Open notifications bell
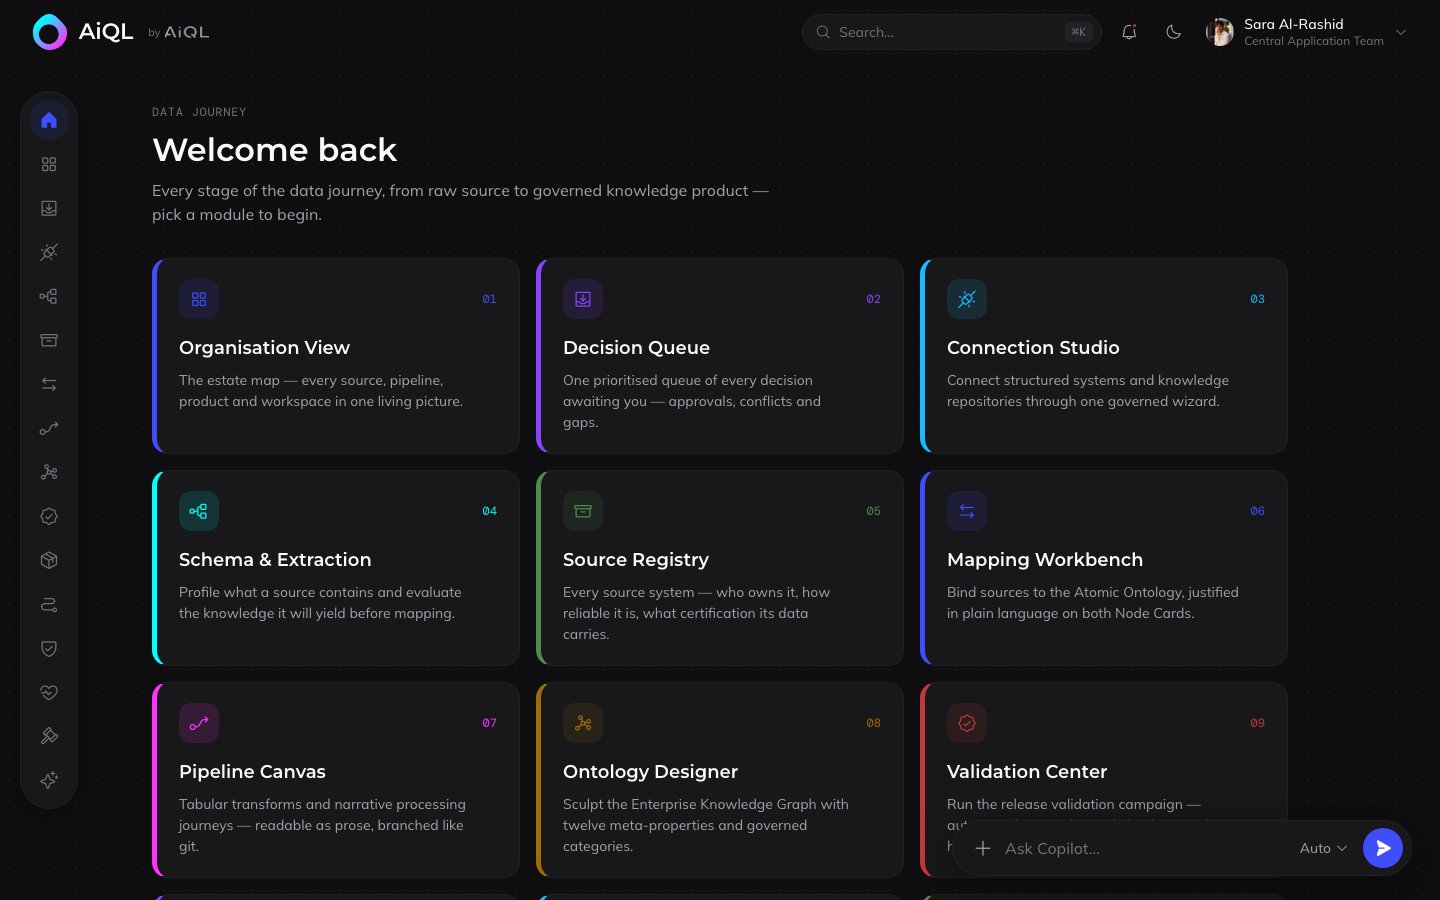Screen dimensions: 1440x900 [1129, 32]
